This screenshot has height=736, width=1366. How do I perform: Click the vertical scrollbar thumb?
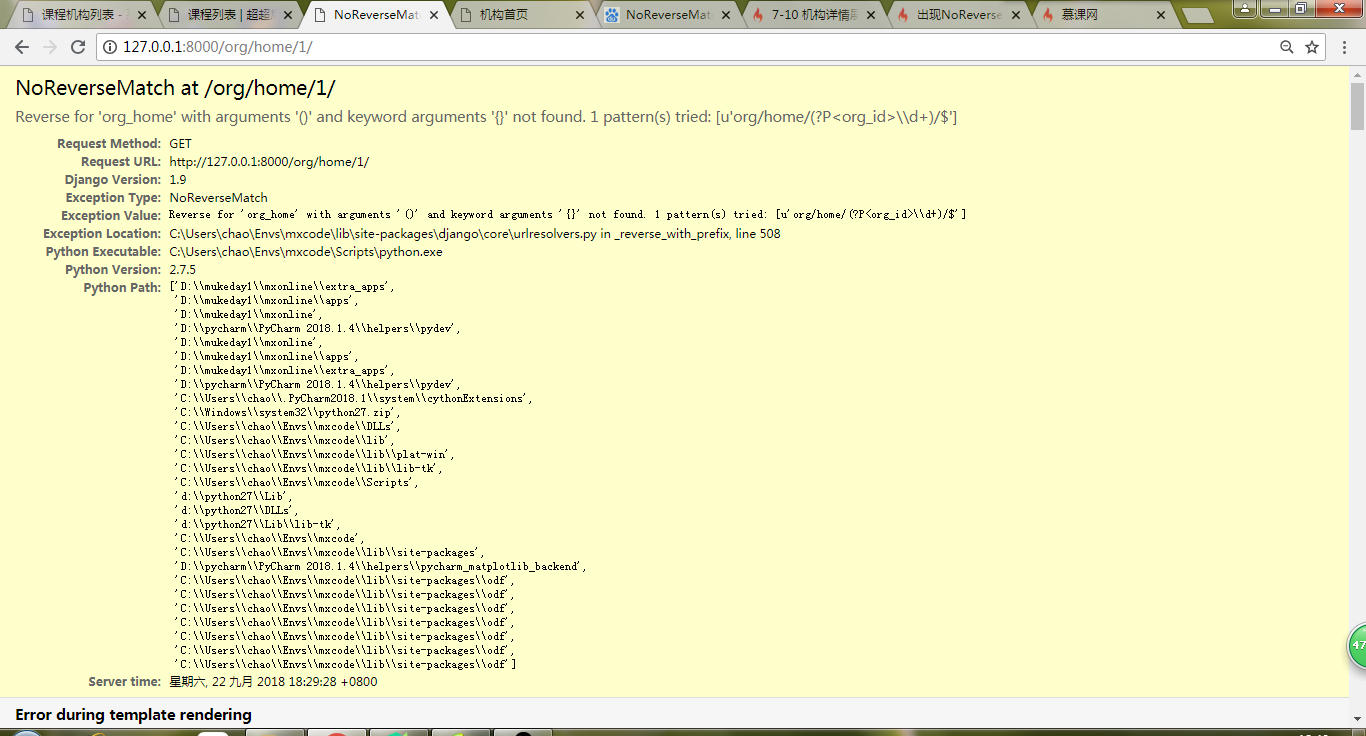1357,106
